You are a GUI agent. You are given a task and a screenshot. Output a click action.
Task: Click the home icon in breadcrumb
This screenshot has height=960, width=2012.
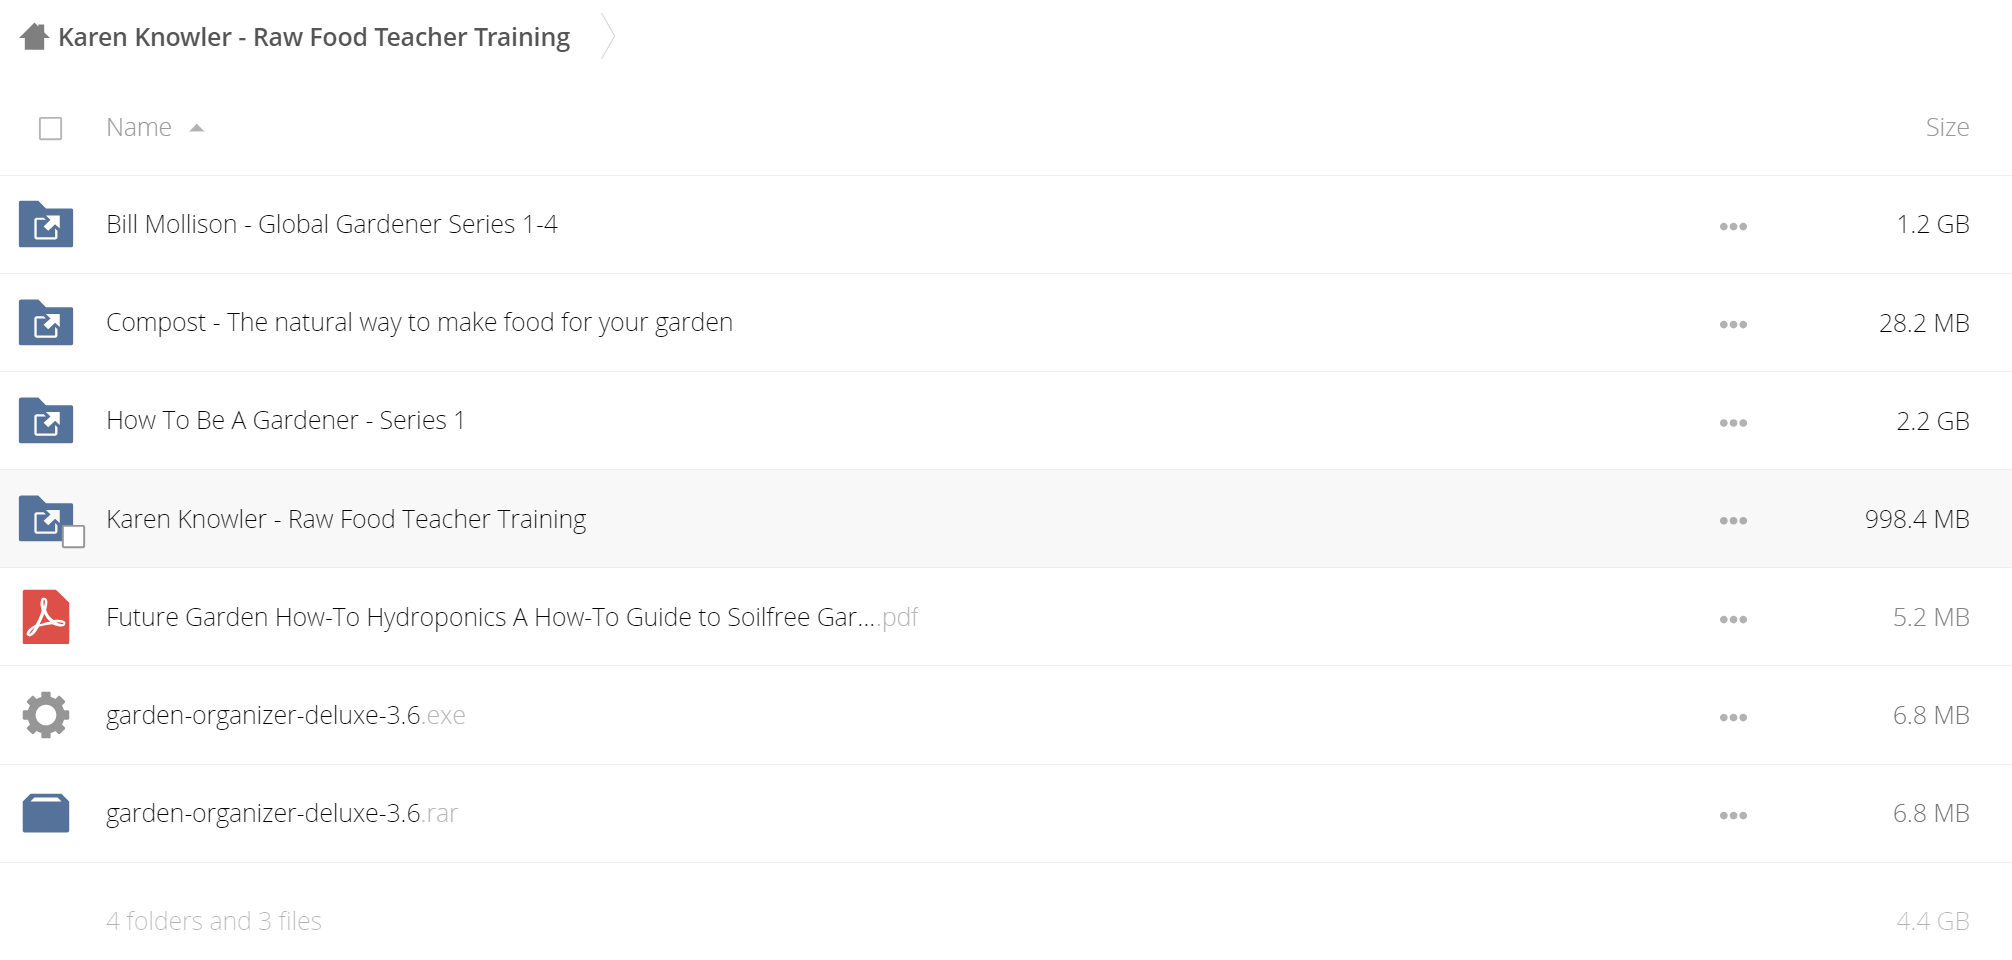34,37
